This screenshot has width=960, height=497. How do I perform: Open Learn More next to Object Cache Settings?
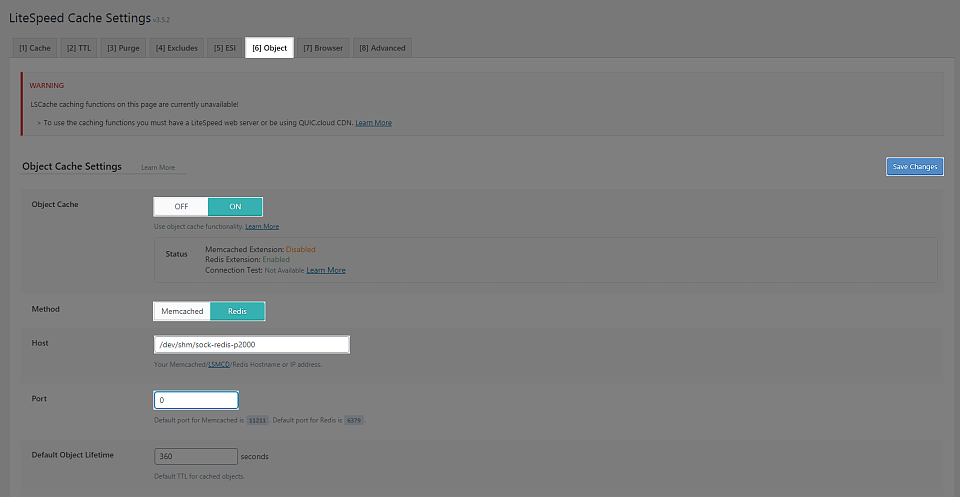(158, 167)
